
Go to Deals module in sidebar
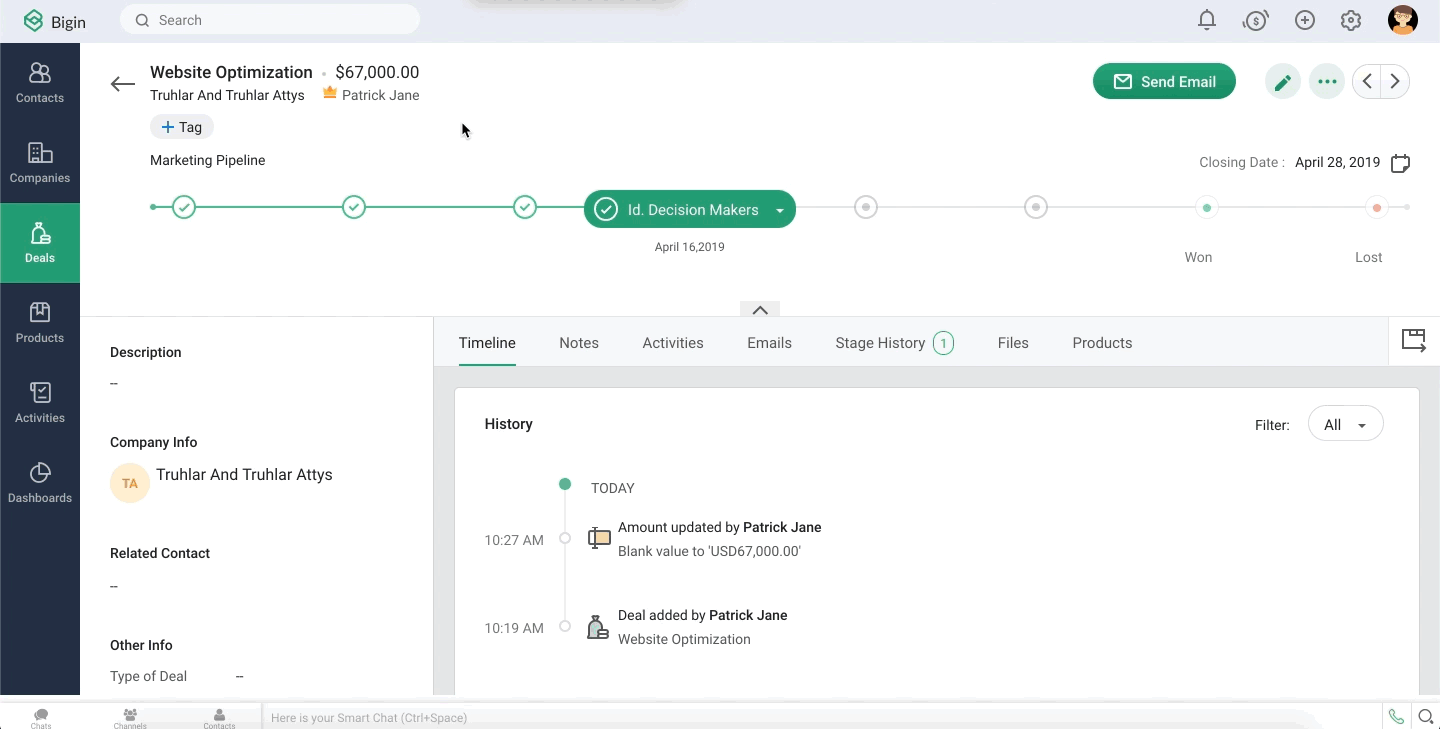click(40, 243)
